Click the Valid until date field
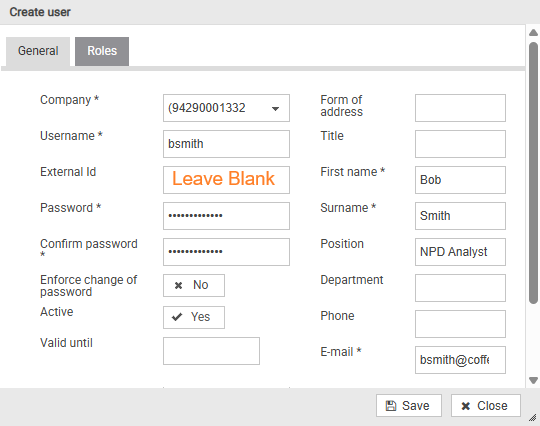540x426 pixels. click(211, 351)
